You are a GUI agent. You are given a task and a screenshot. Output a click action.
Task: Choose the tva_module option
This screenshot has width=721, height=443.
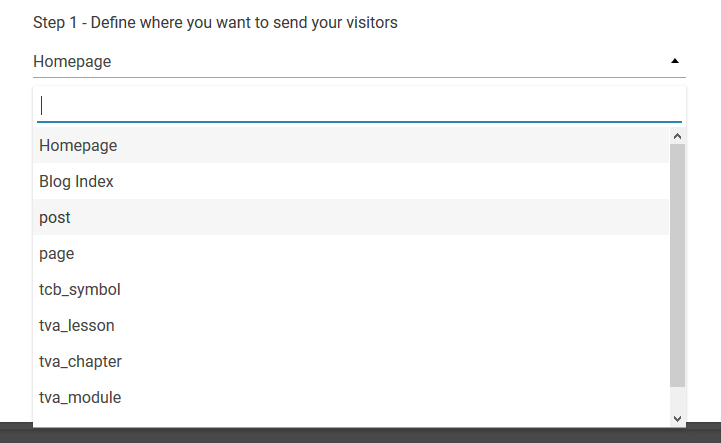click(80, 397)
